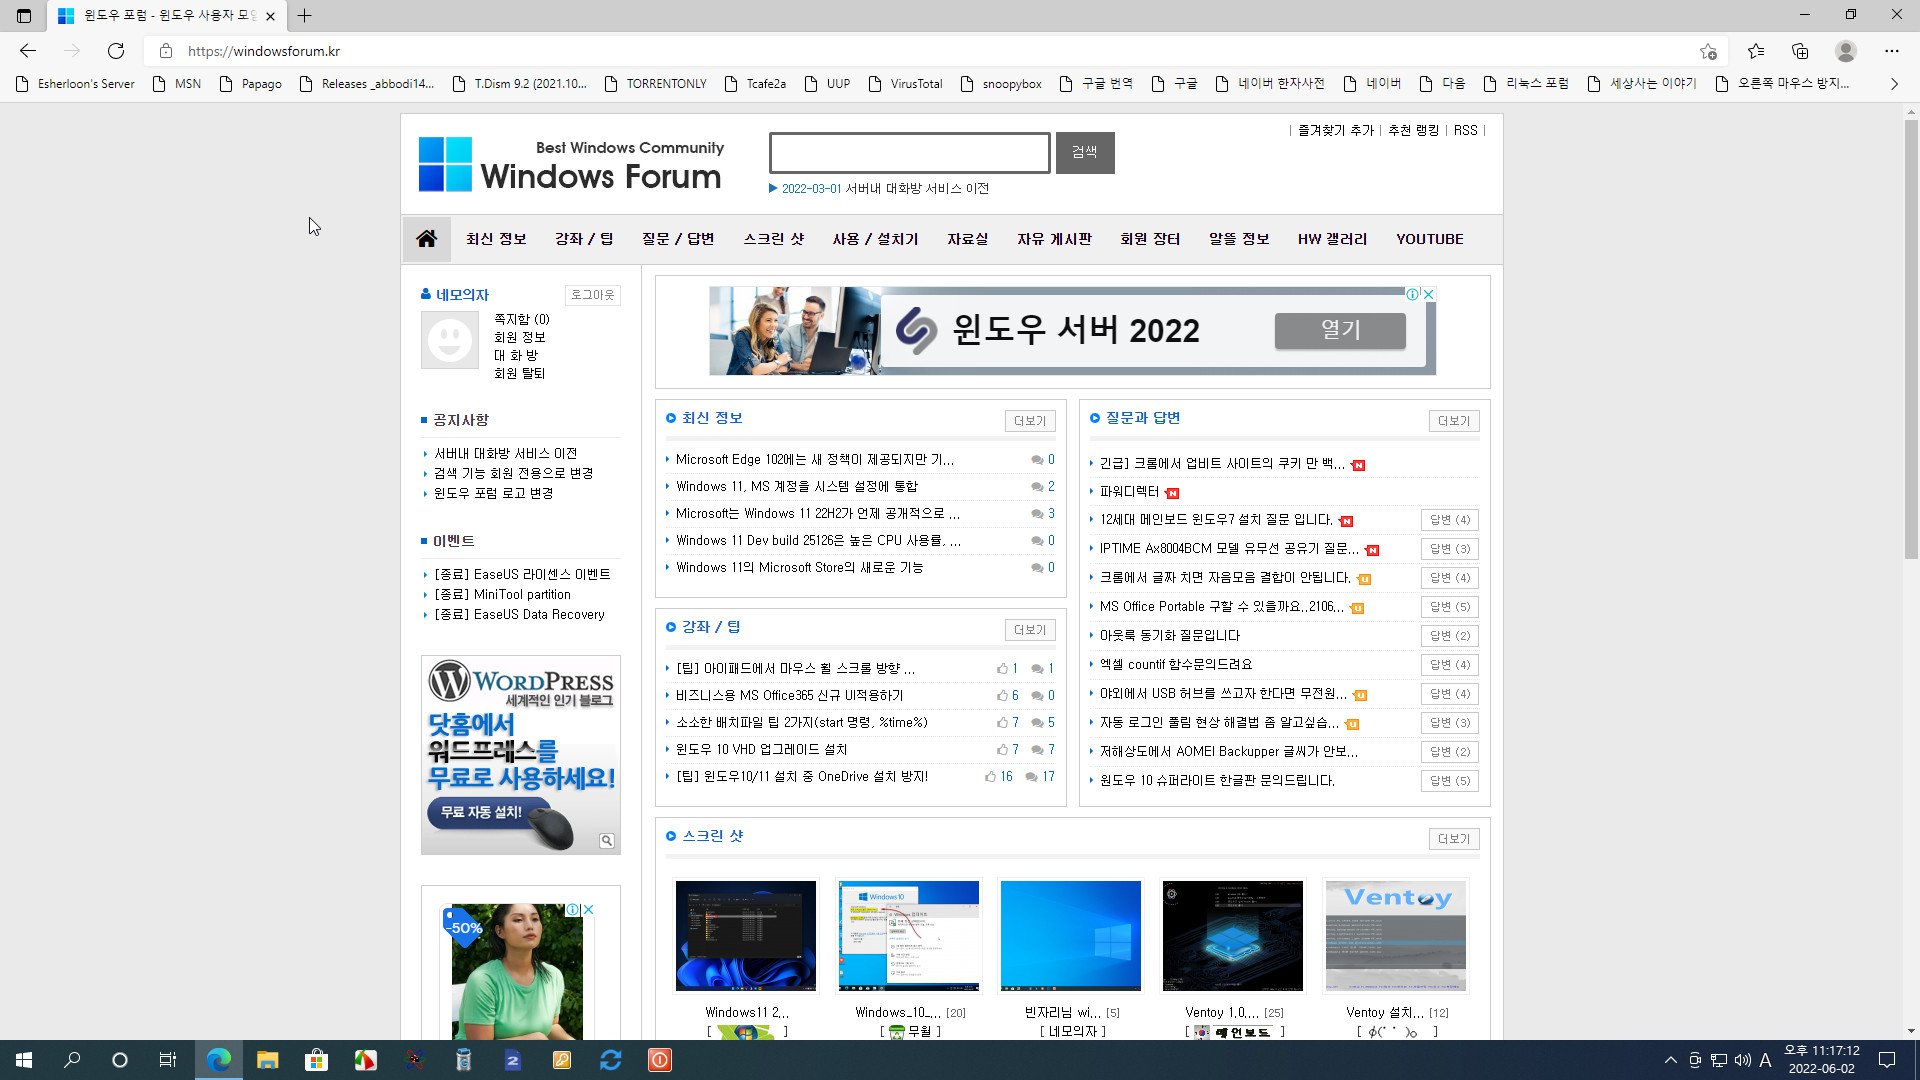Open post Windows 11, MS 계정을 시스템 설정에 통합

pyautogui.click(x=797, y=487)
